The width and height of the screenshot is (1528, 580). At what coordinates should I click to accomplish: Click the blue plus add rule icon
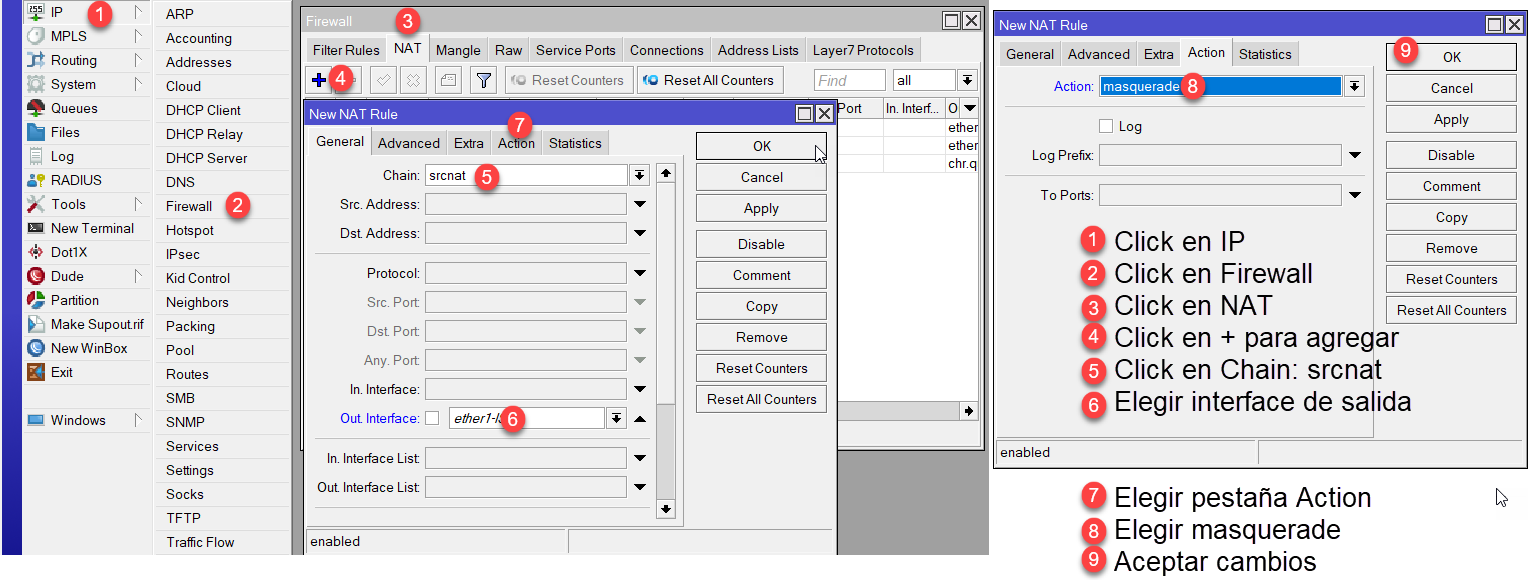pos(318,80)
